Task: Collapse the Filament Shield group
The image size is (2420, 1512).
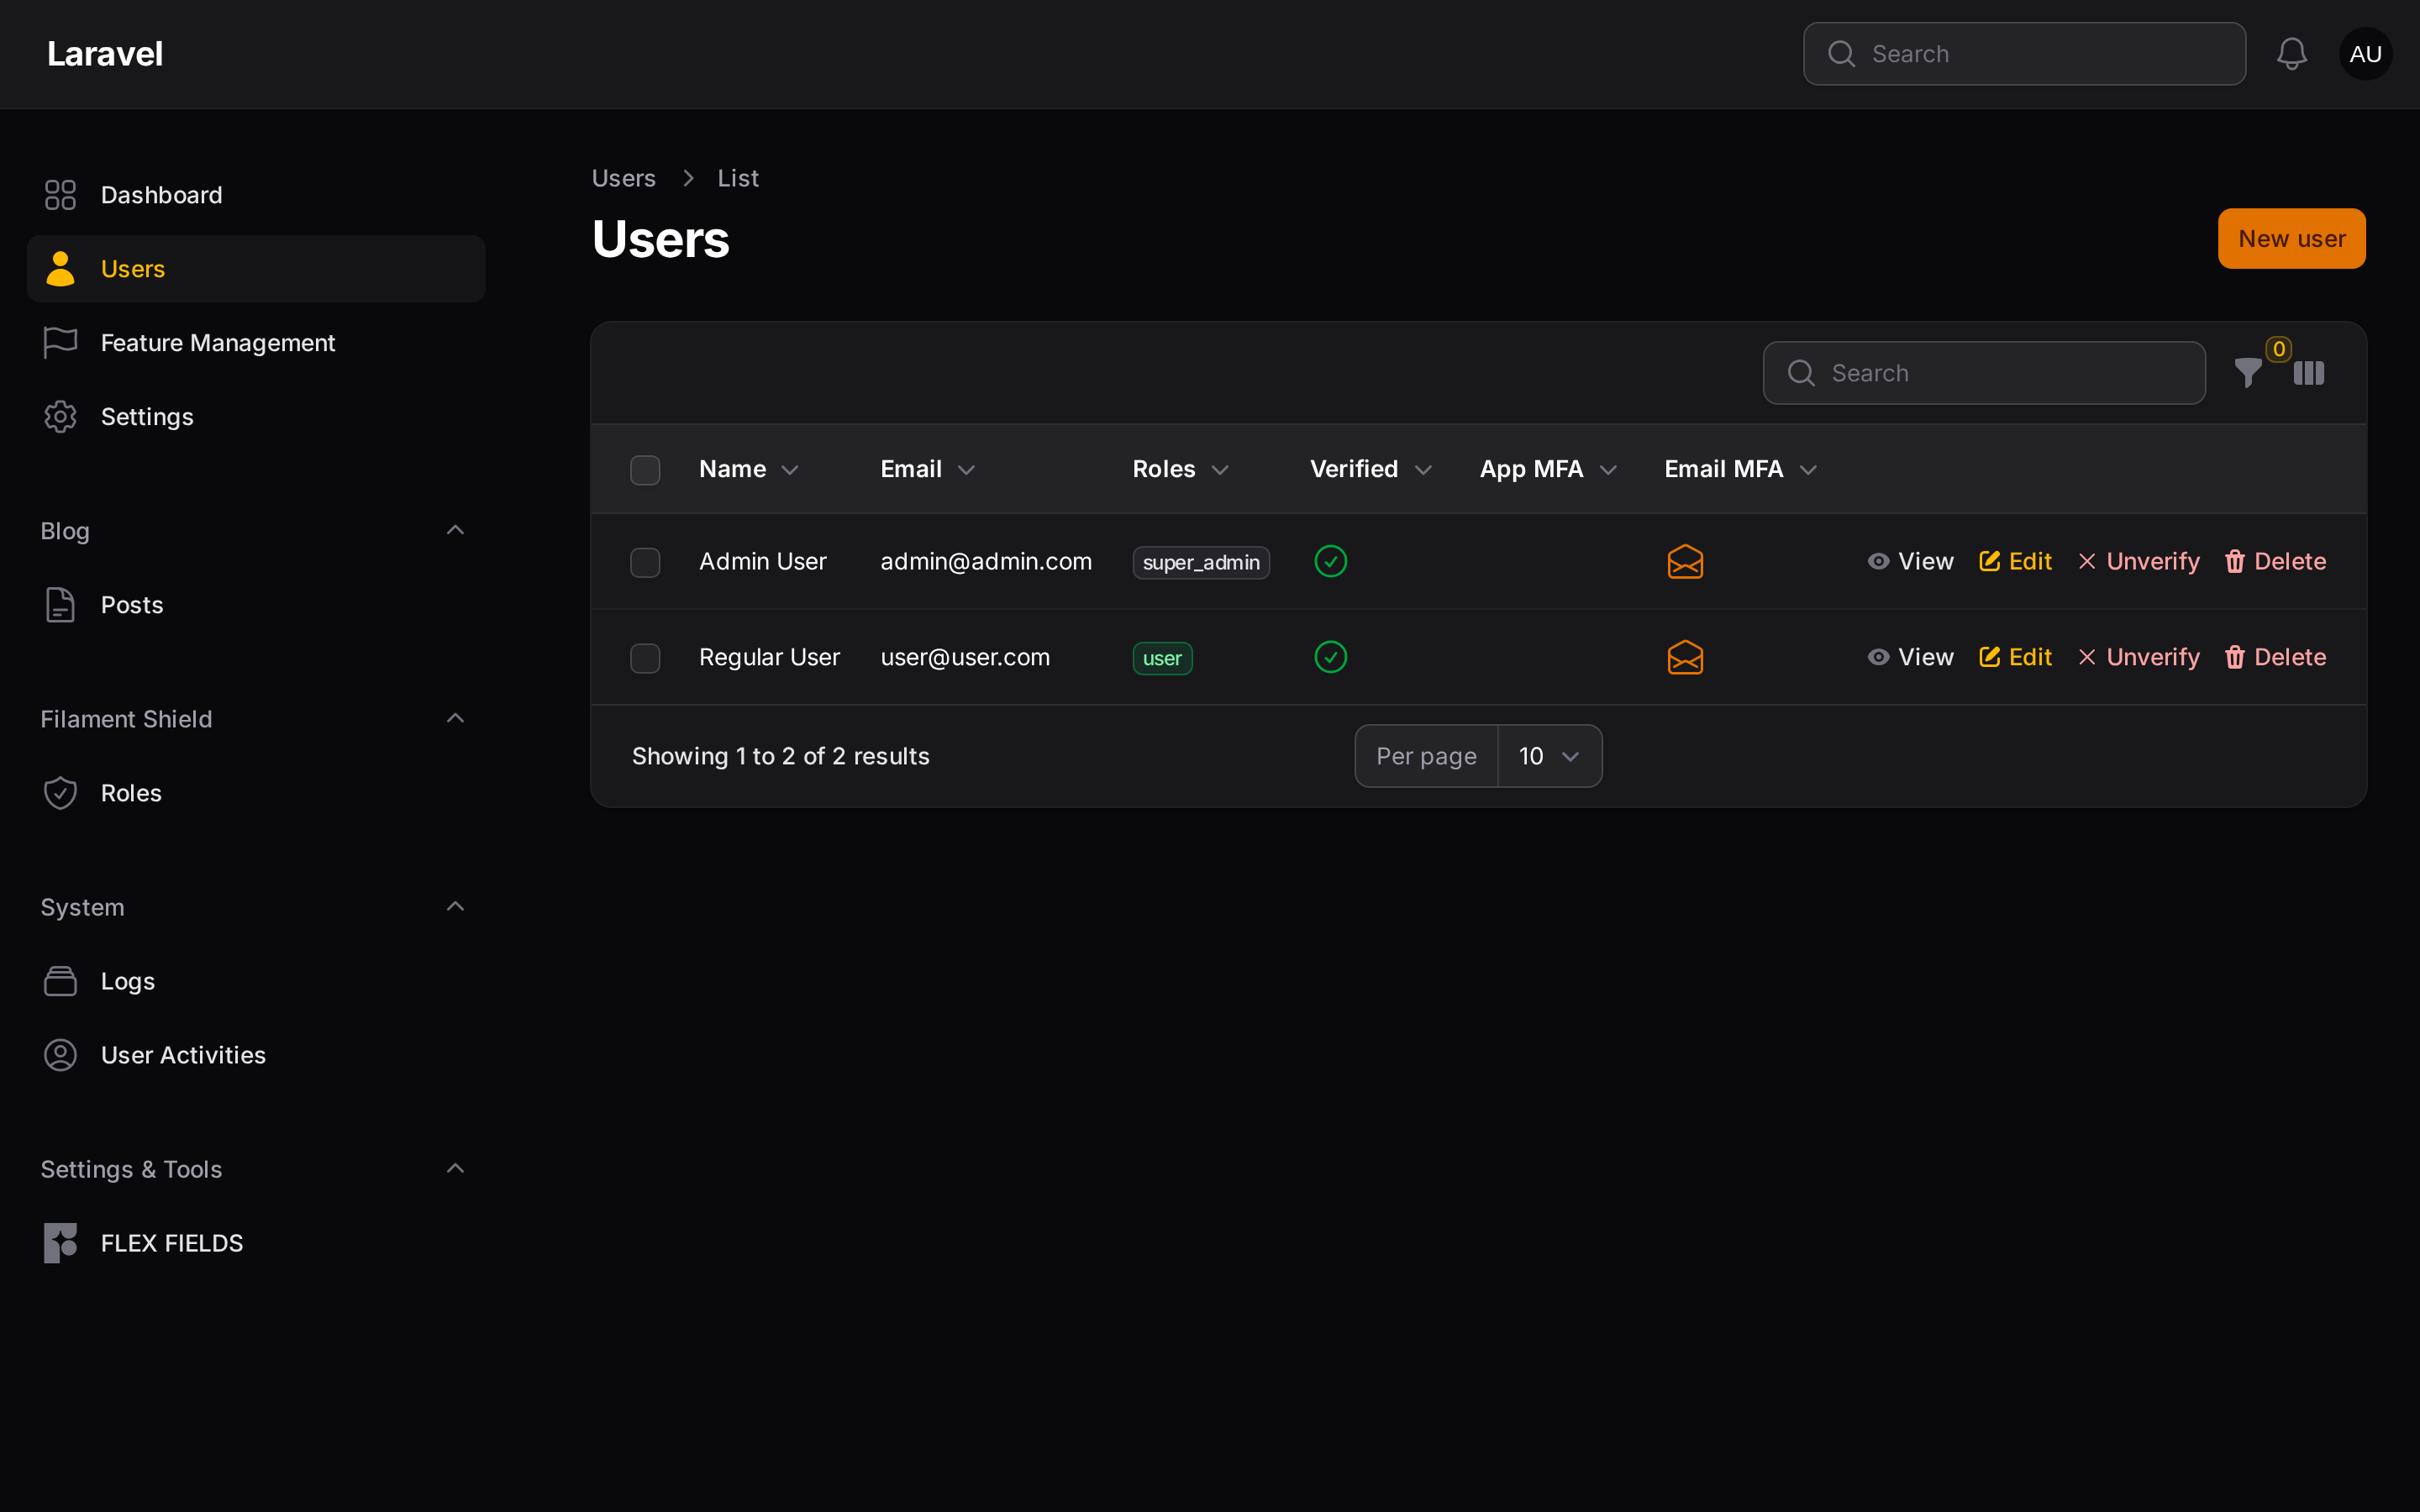Action: click(x=455, y=718)
